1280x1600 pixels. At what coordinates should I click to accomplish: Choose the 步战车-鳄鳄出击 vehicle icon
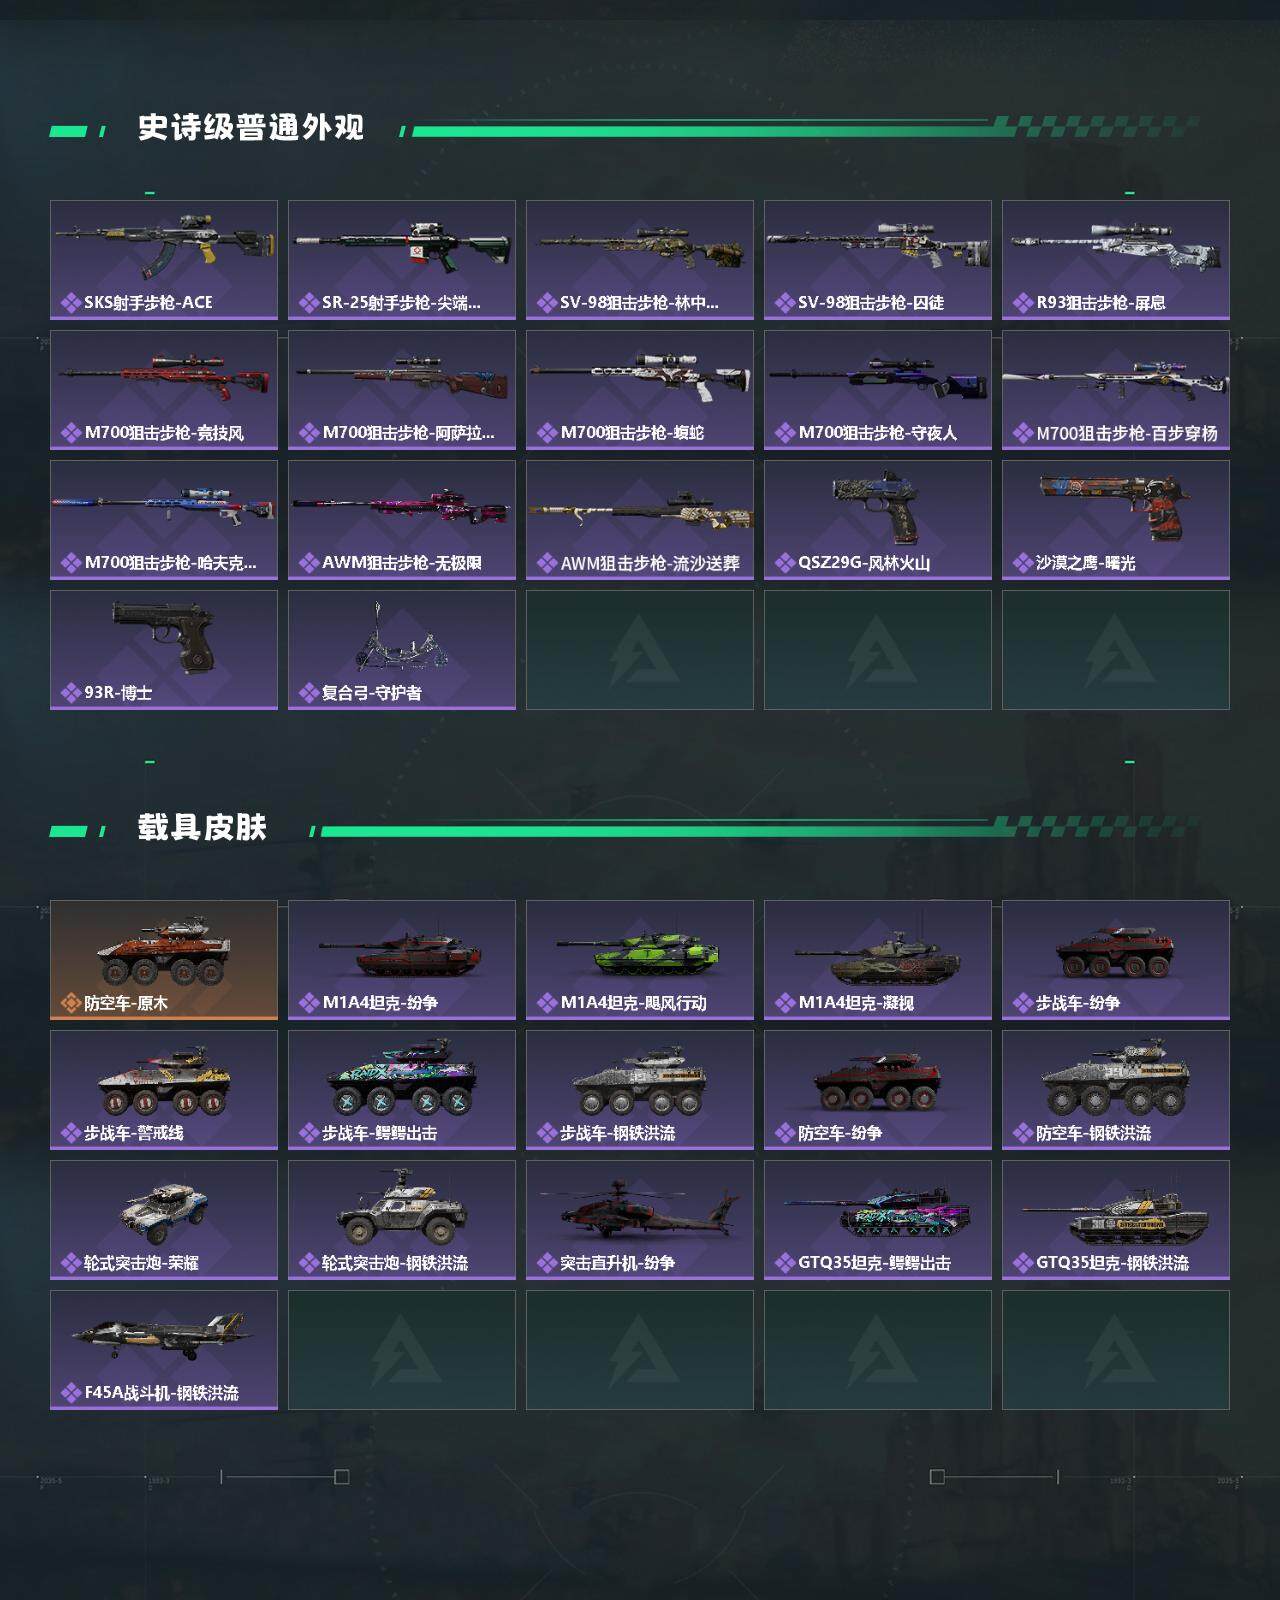[x=402, y=1084]
